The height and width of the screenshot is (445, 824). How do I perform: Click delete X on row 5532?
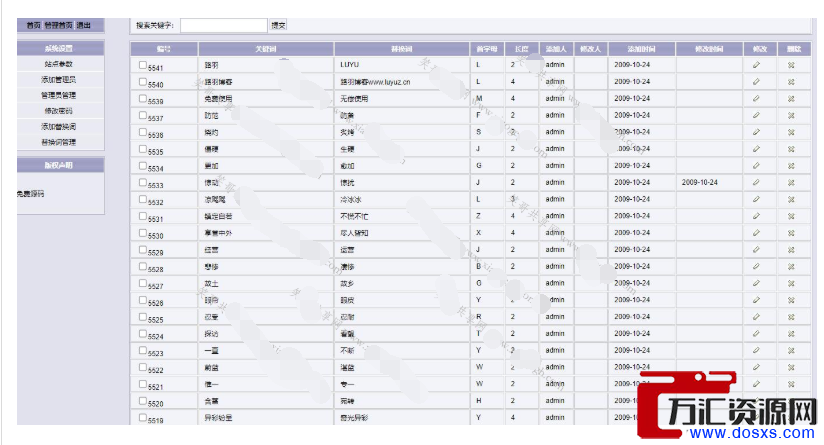(x=791, y=200)
